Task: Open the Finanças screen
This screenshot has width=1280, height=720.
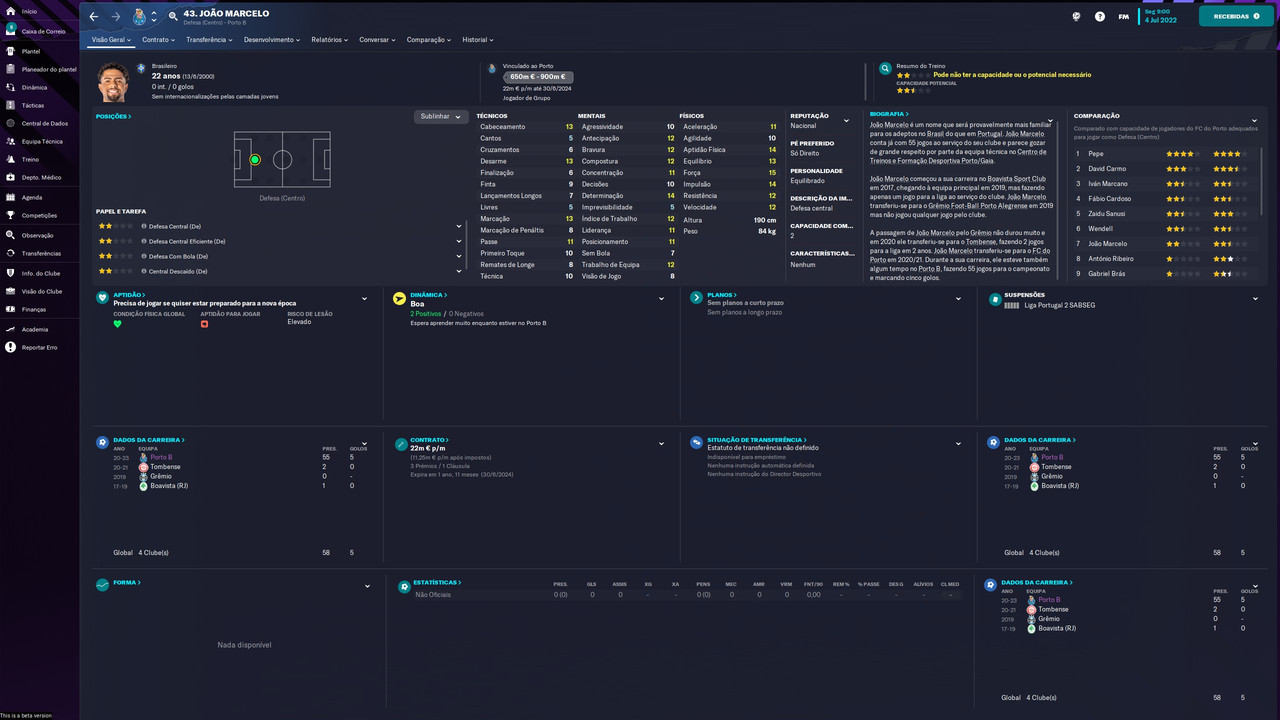Action: tap(34, 310)
